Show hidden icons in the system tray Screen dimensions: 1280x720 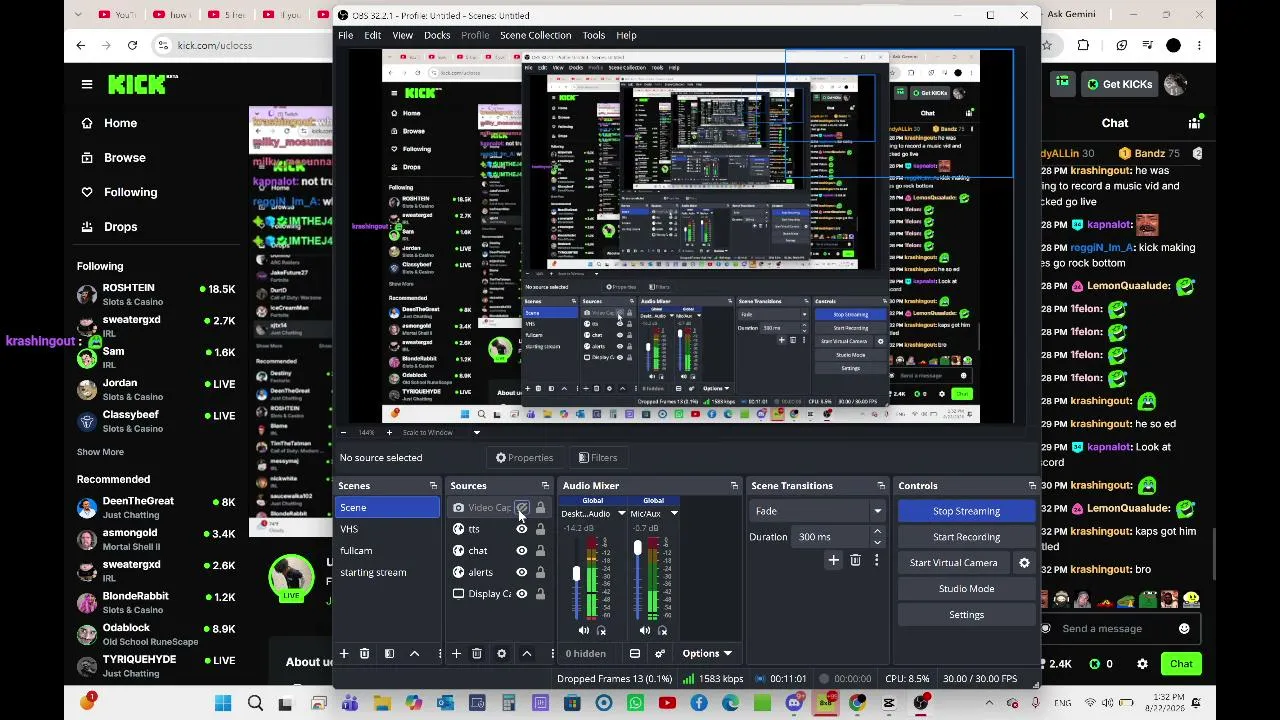989,704
